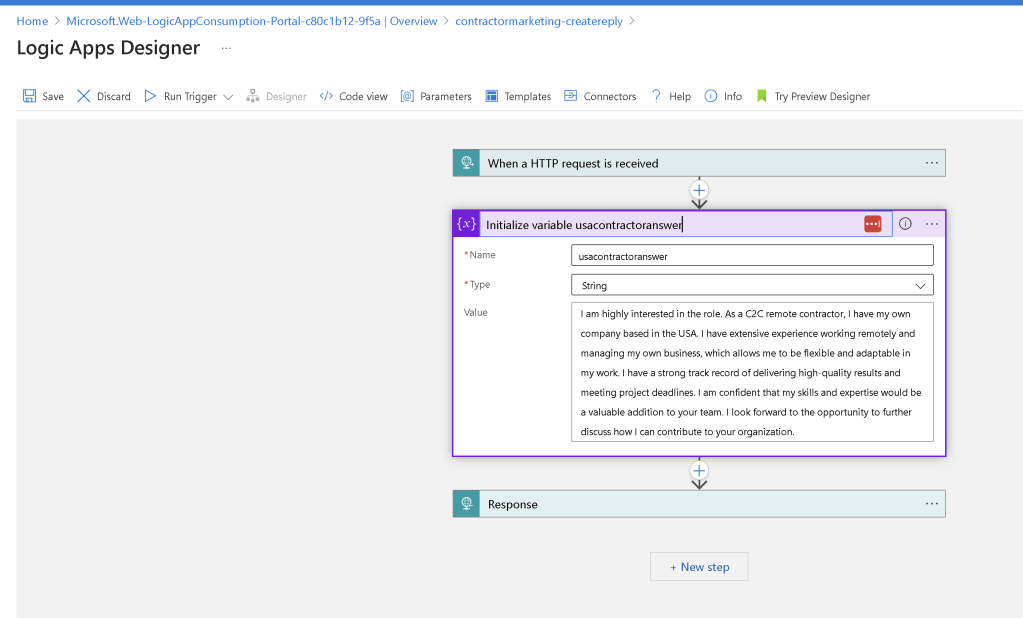The image size is (1023, 618).
Task: Open Templates from the toolbar label
Action: [x=527, y=97]
